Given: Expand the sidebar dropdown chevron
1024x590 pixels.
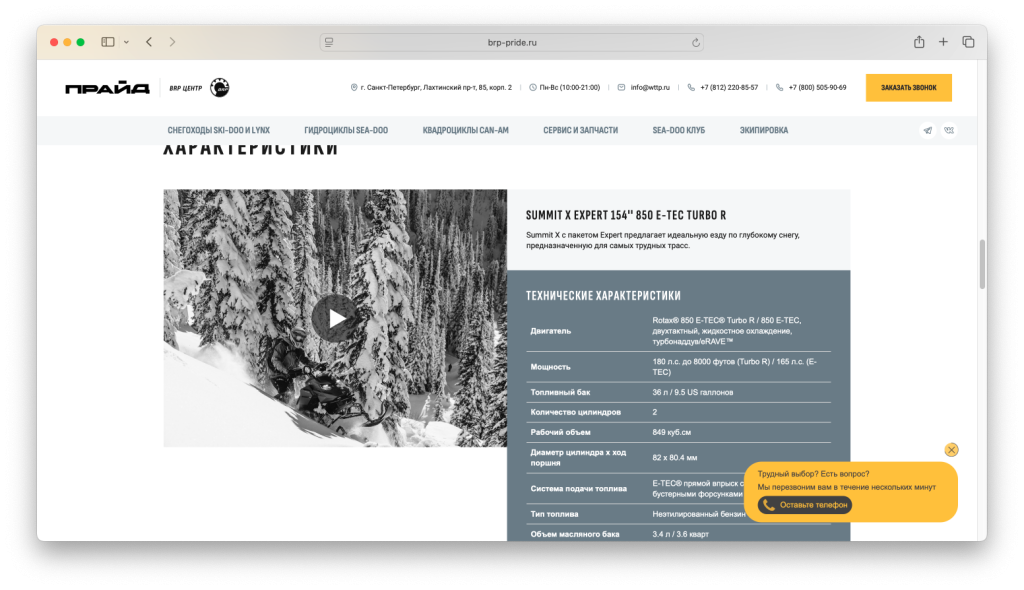Looking at the screenshot, I should pos(126,42).
